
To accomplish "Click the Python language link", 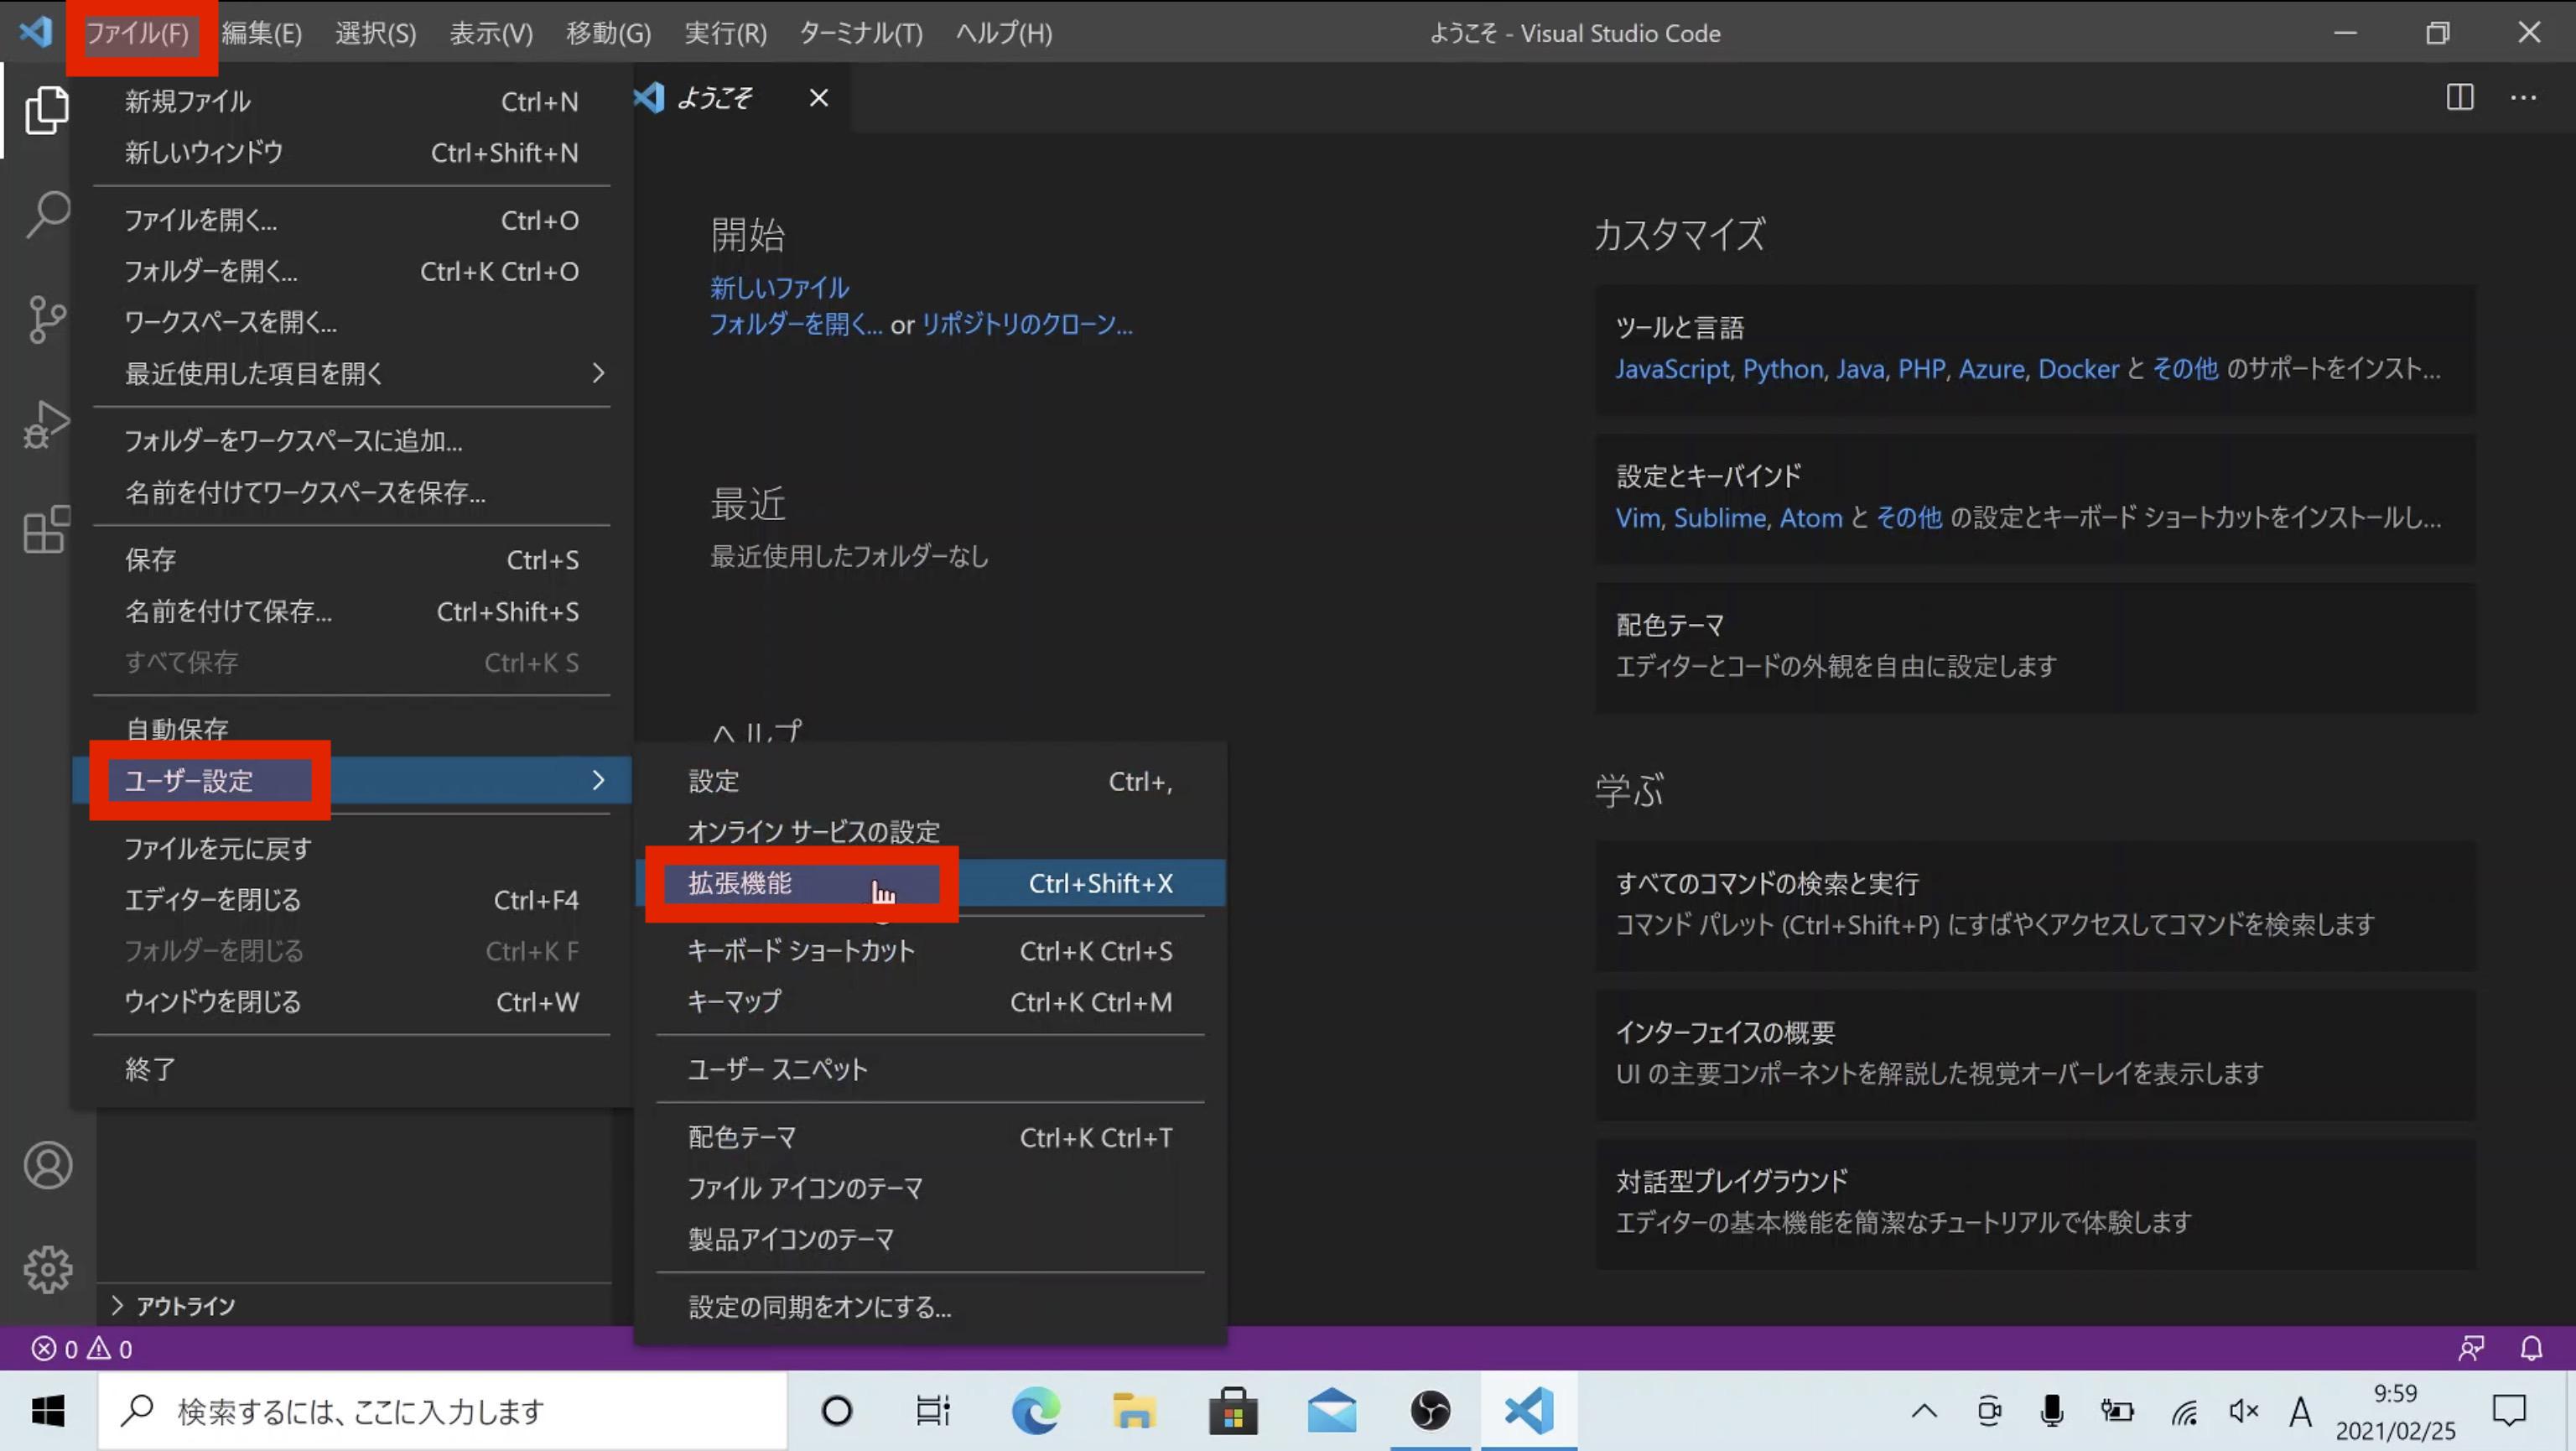I will 1783,369.
